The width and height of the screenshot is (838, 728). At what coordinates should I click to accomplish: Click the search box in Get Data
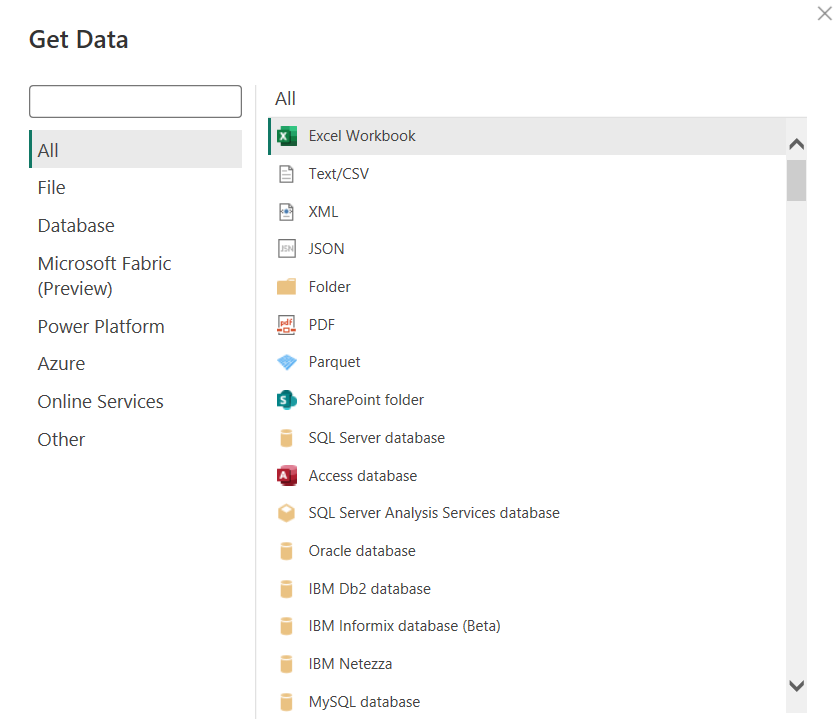pyautogui.click(x=135, y=102)
